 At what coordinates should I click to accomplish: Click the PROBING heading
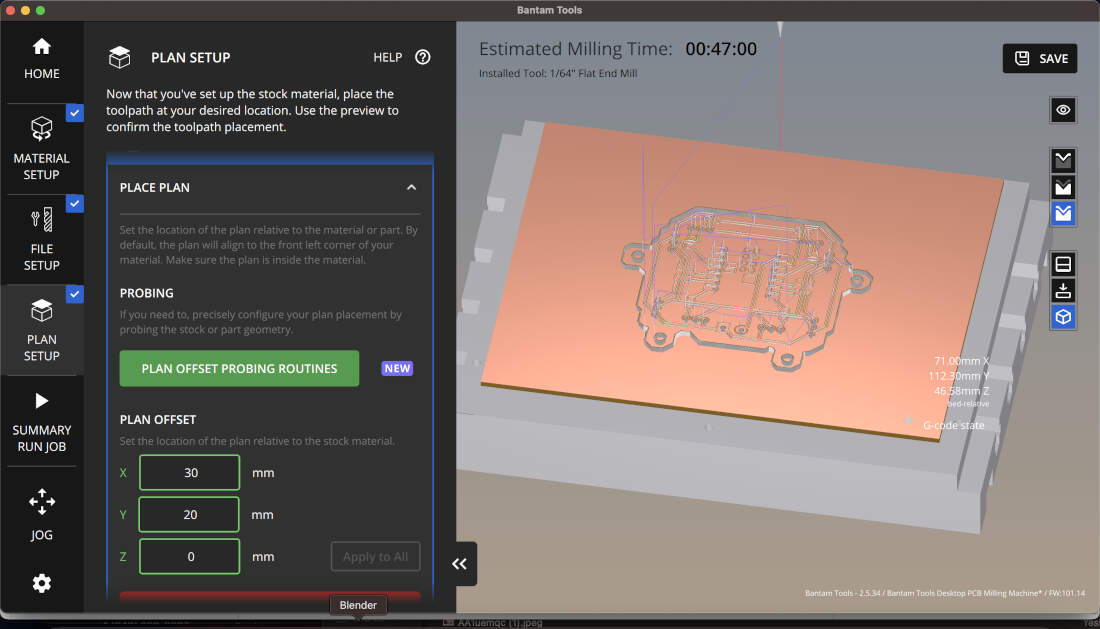(147, 293)
